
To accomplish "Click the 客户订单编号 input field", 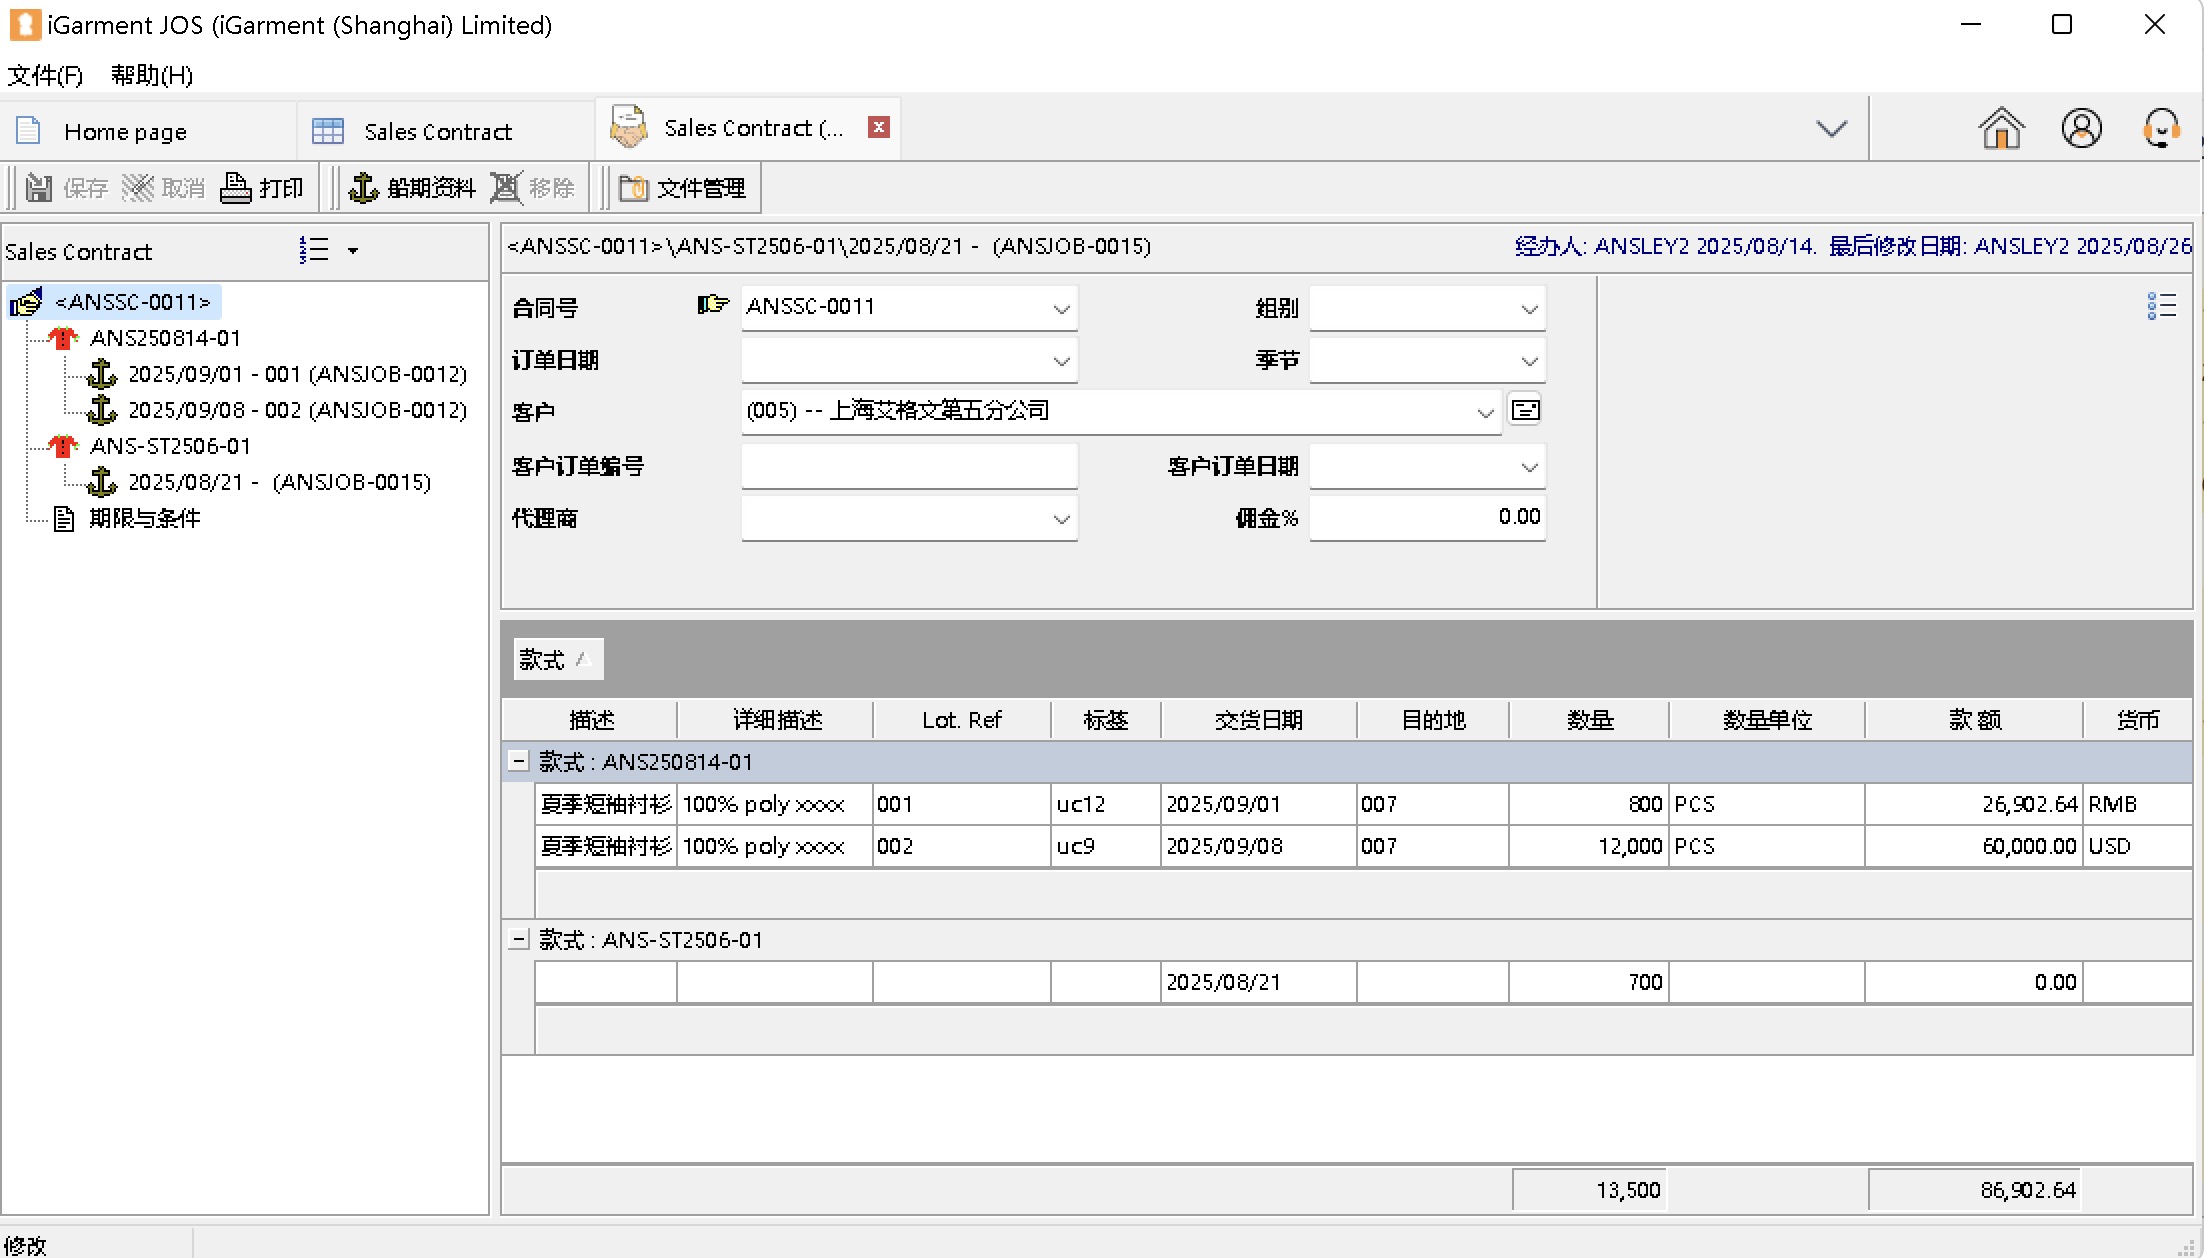I will point(908,466).
